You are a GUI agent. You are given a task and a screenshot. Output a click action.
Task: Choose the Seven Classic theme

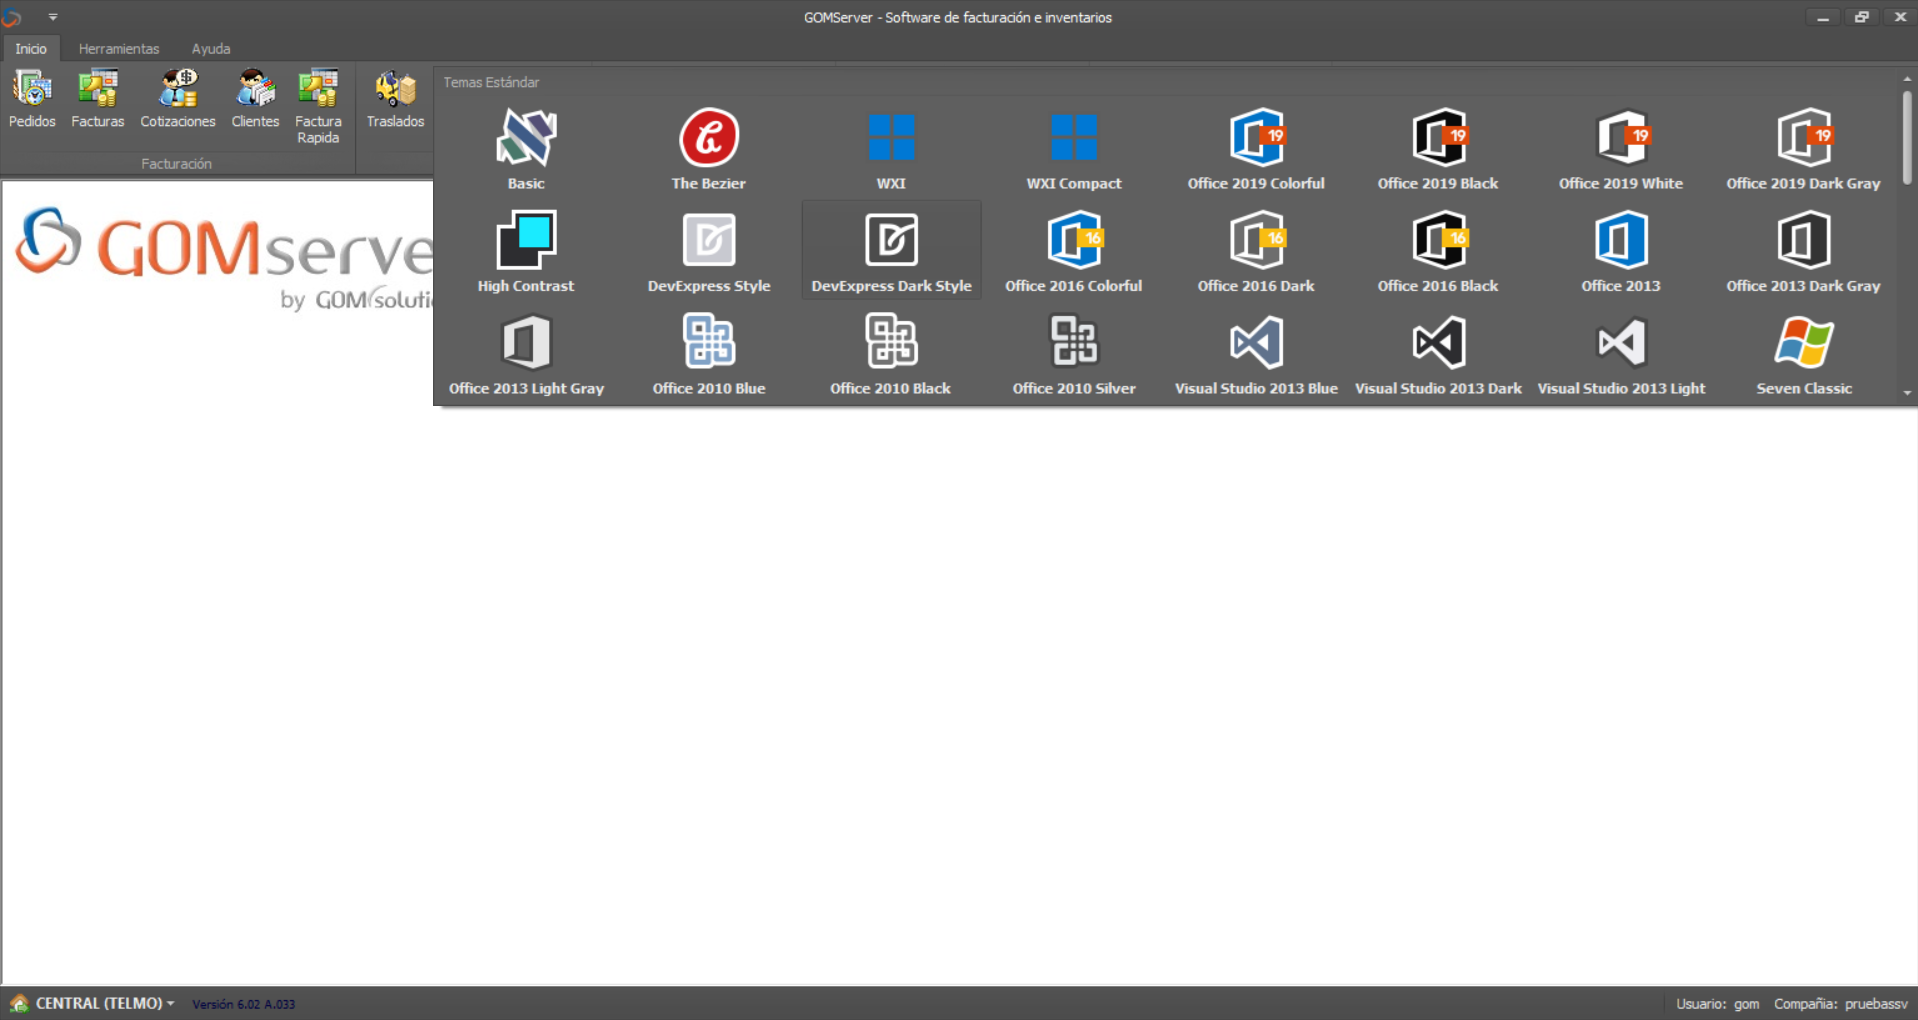point(1803,352)
